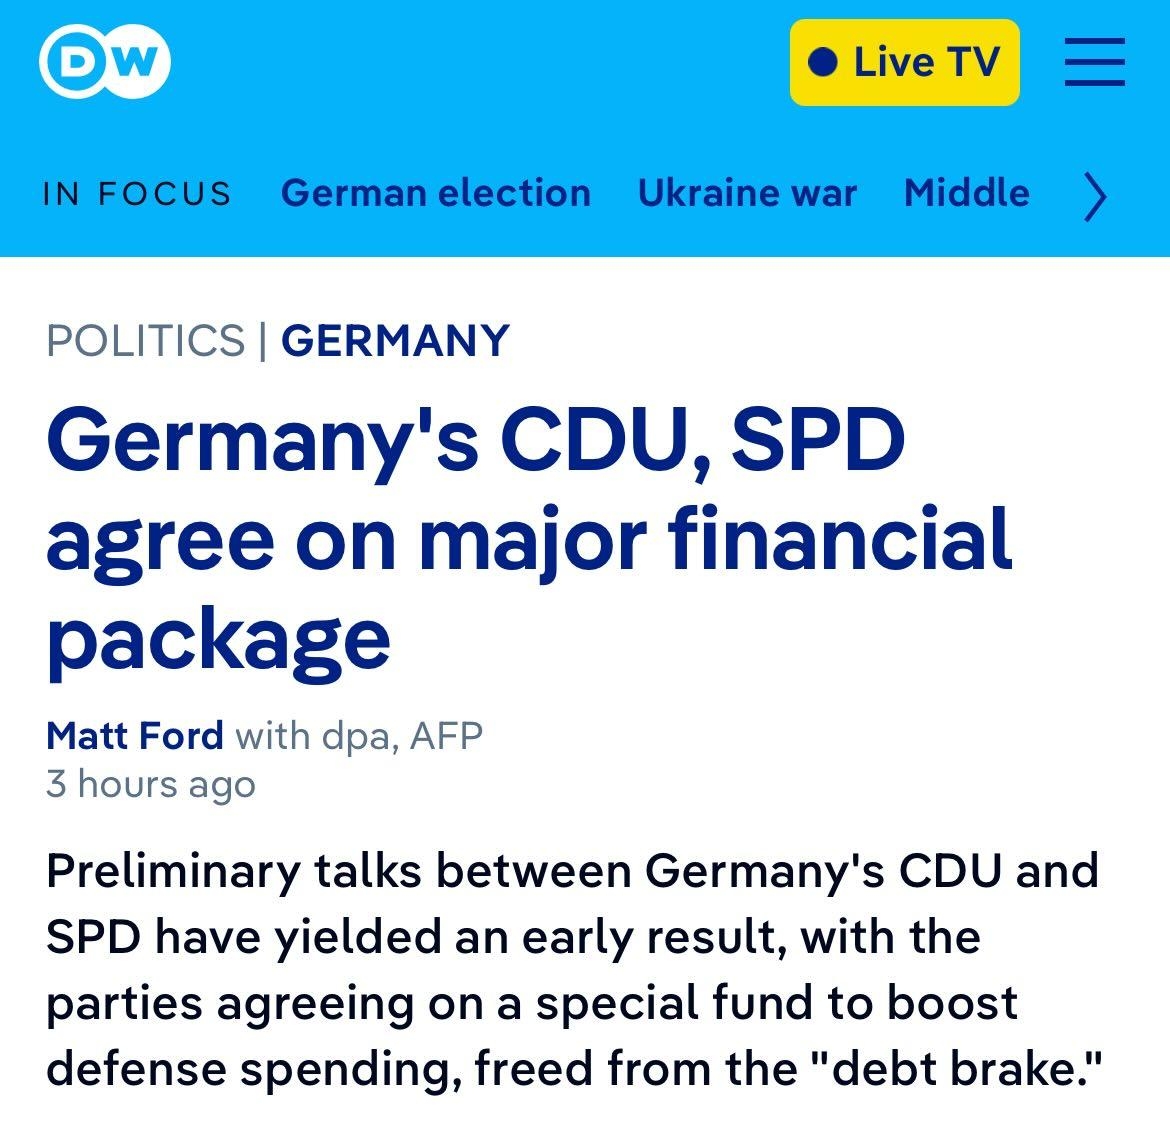
Task: Select the truncated Middle topic link
Action: click(x=966, y=193)
